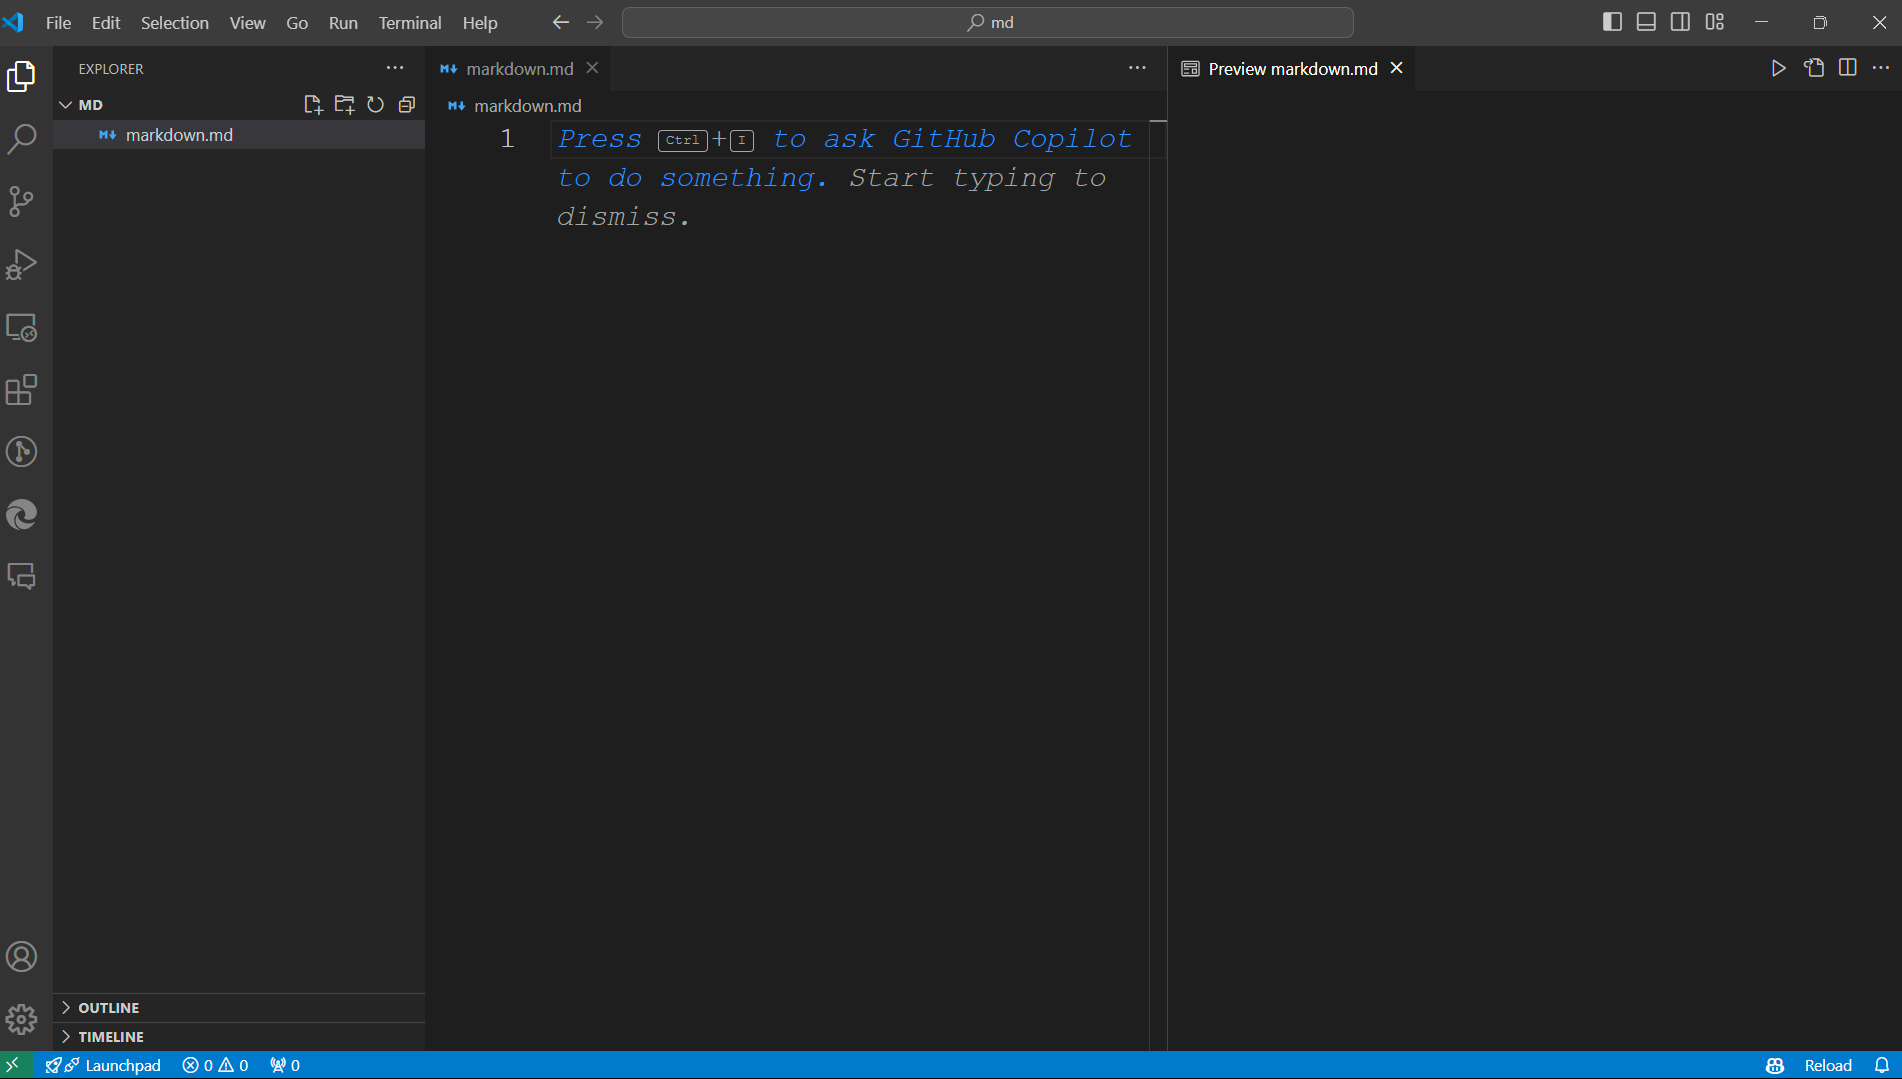Switch to the Preview markdown.md tab
The height and width of the screenshot is (1079, 1902).
pos(1292,68)
